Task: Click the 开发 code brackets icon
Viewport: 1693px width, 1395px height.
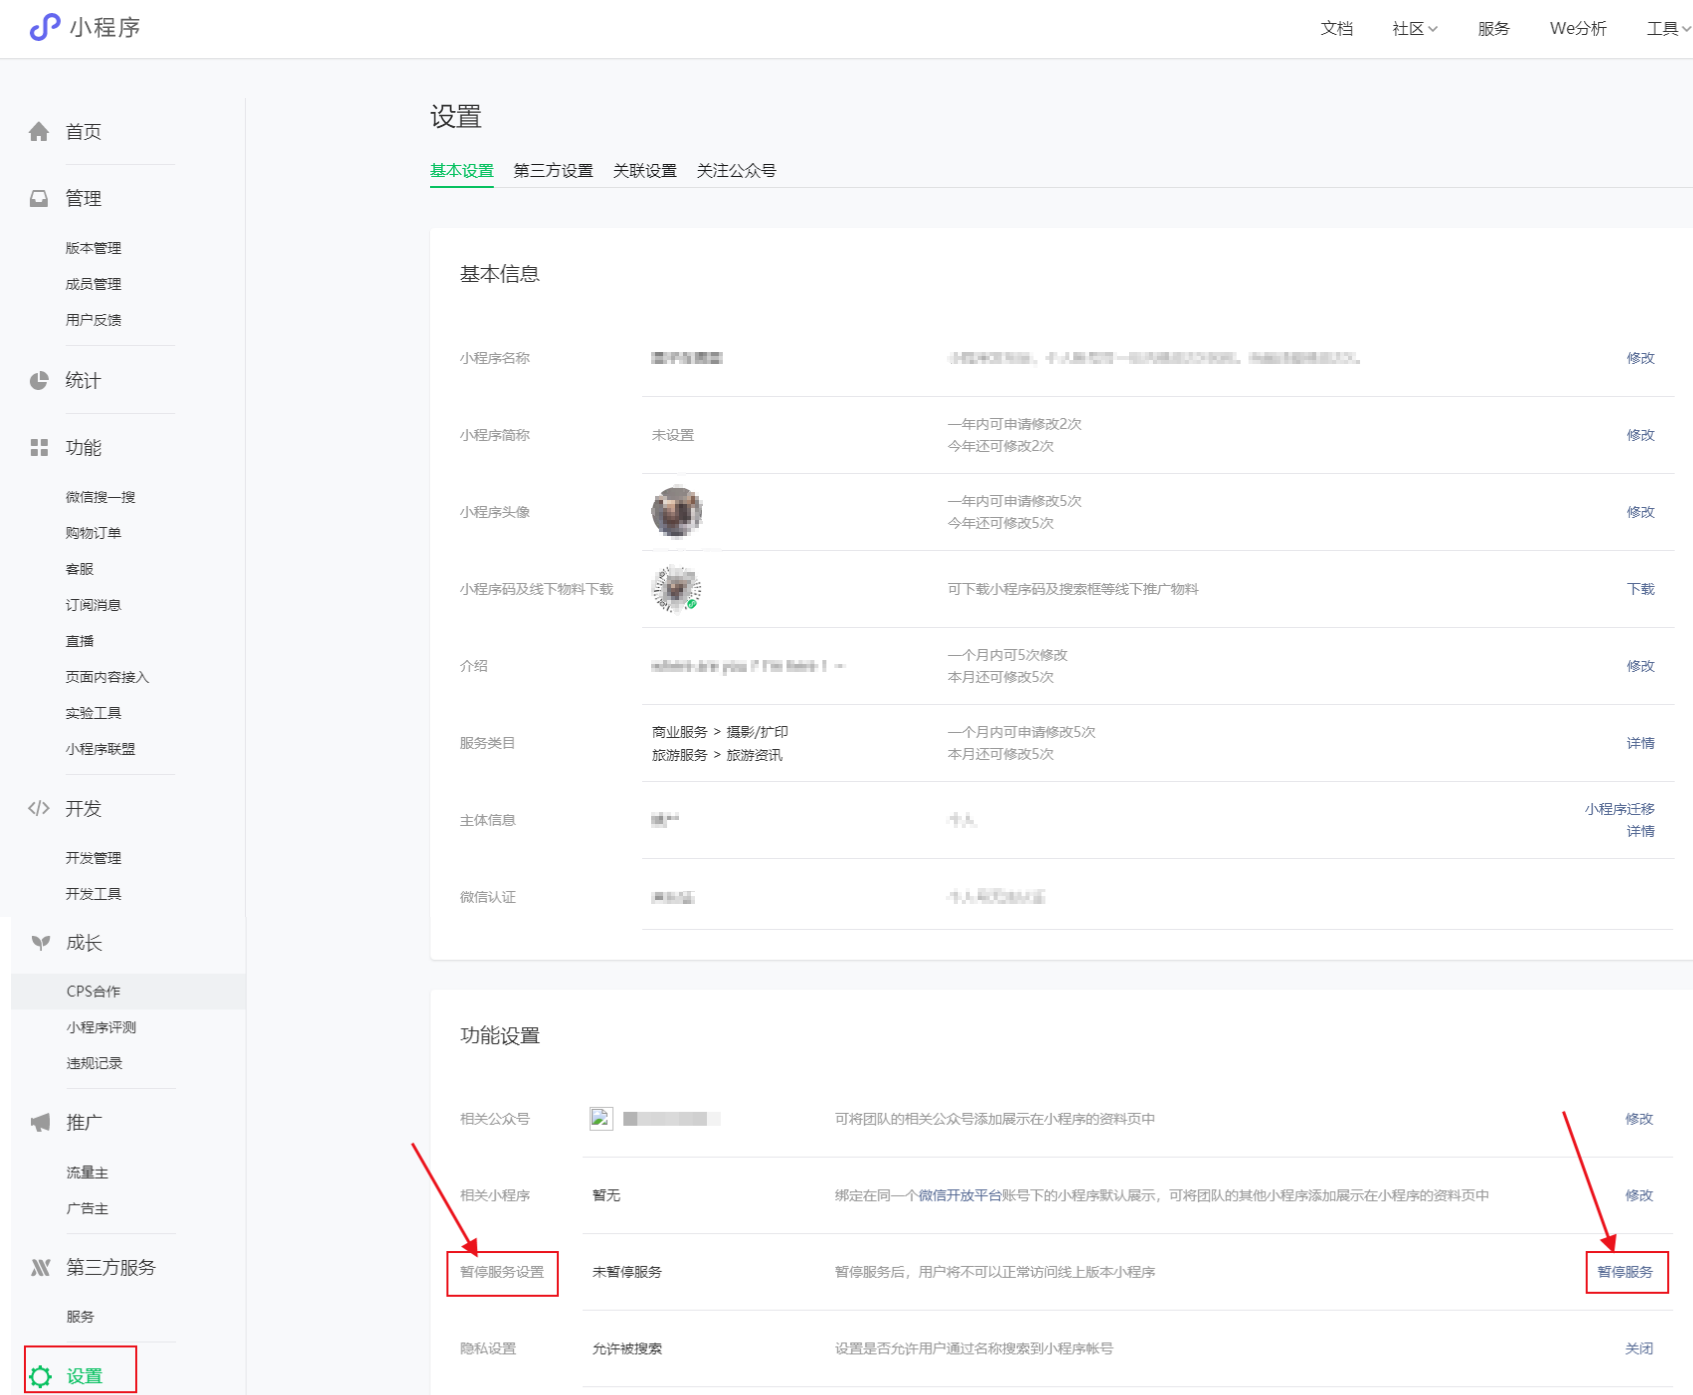Action: click(x=39, y=809)
